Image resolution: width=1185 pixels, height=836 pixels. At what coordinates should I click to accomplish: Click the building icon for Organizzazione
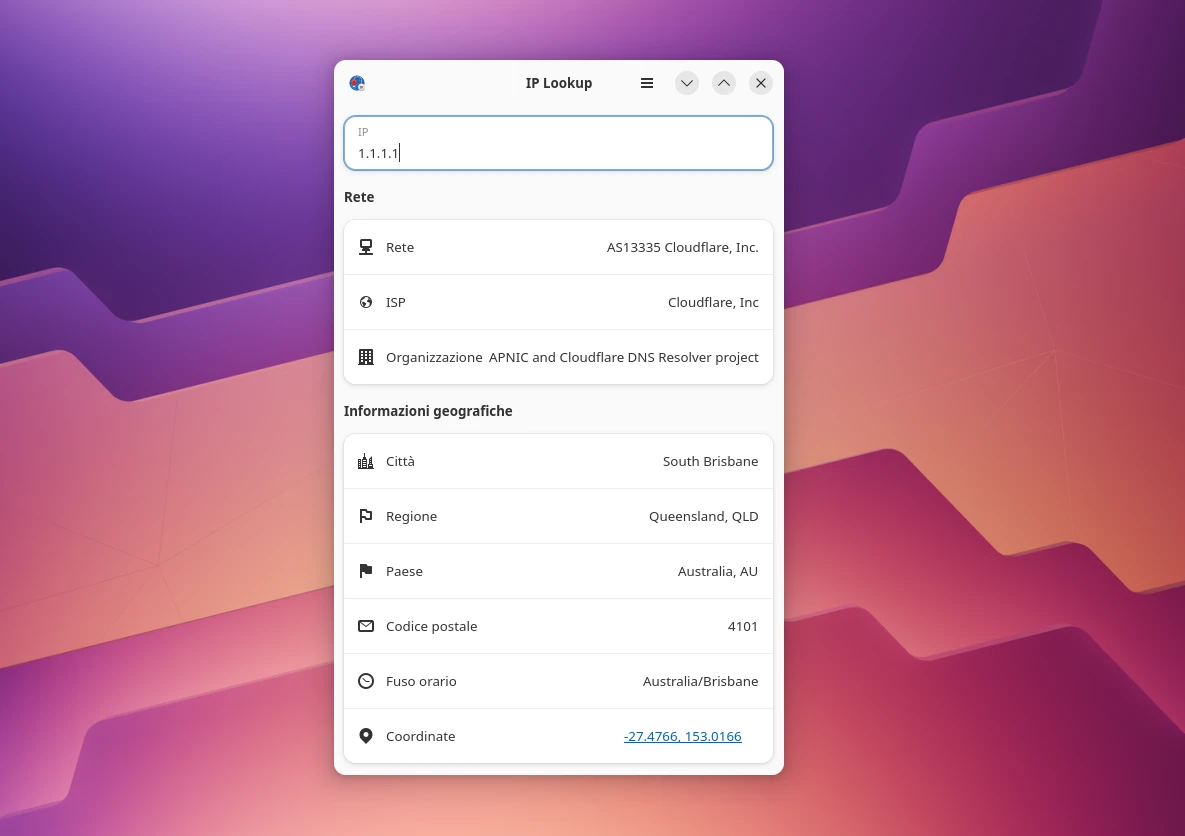pos(366,357)
